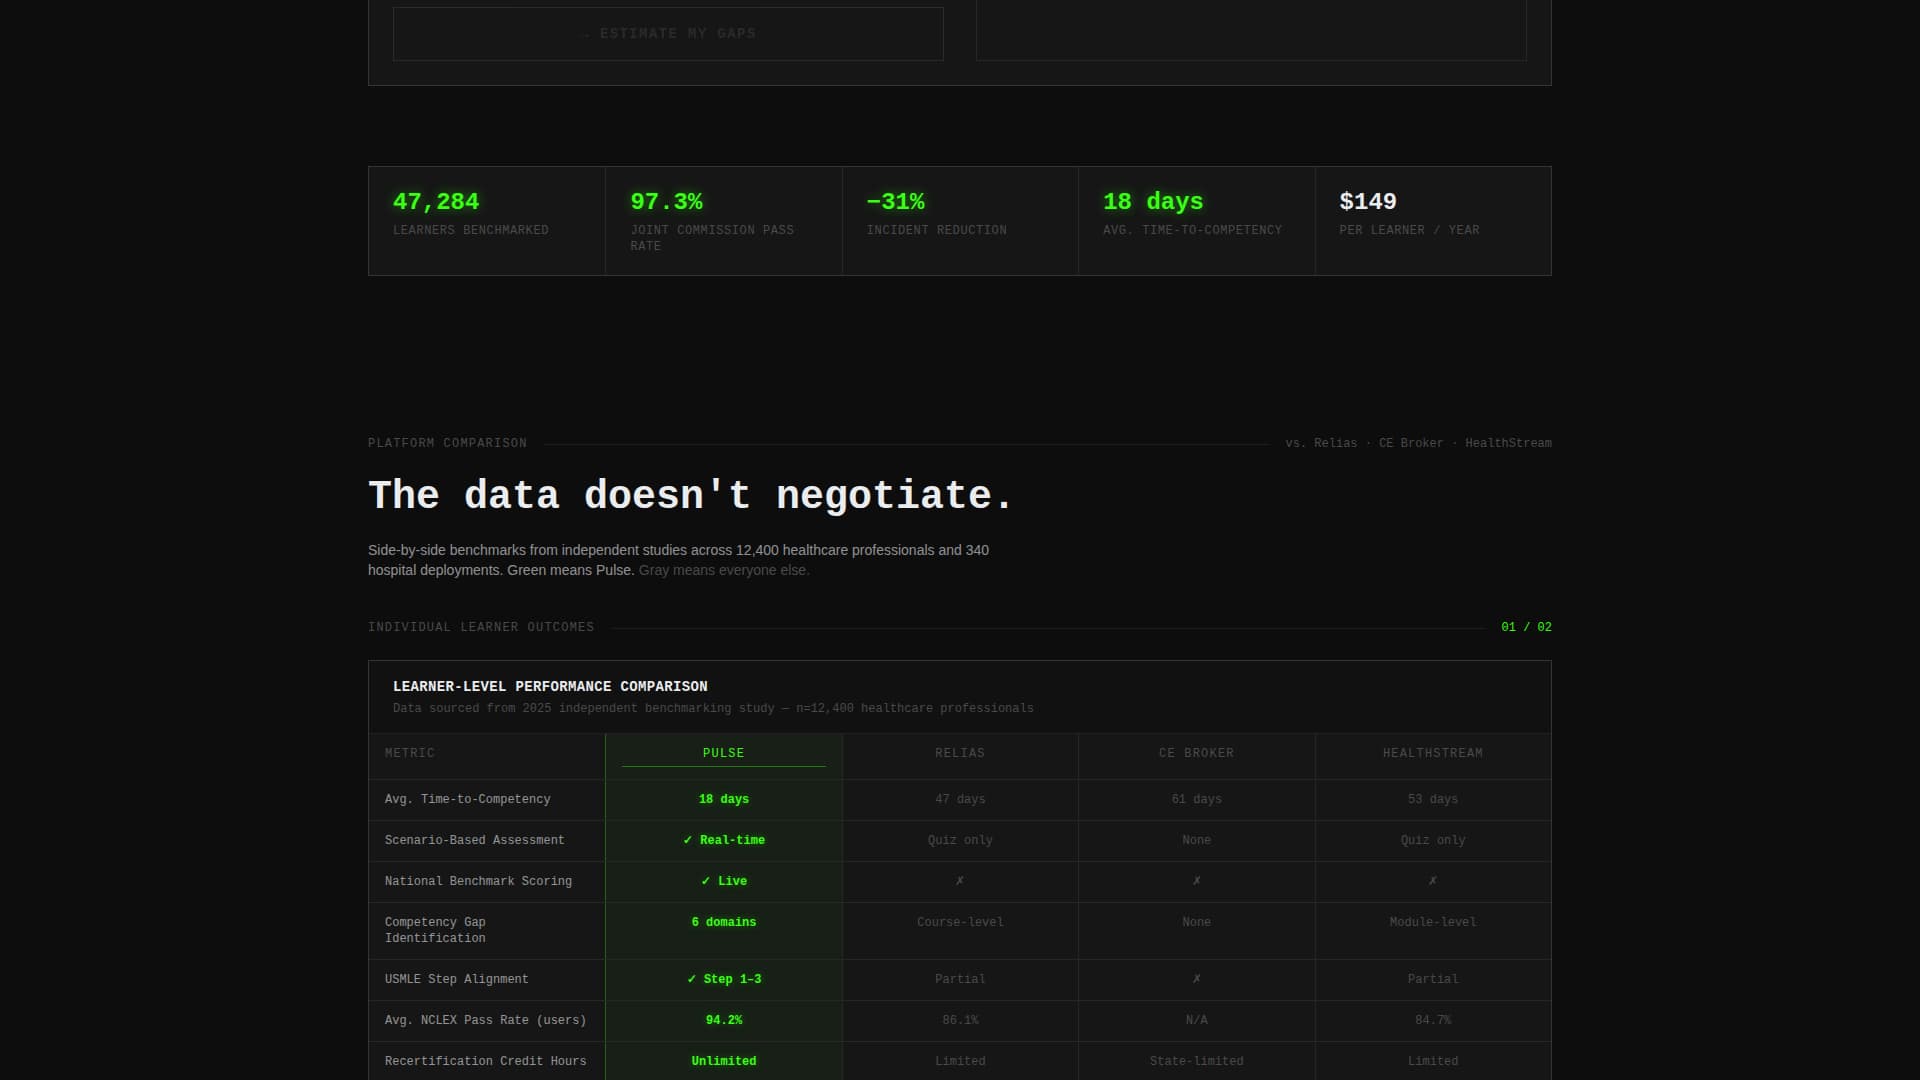The height and width of the screenshot is (1080, 1920).
Task: Click the Estimate My Gaps button
Action: coord(668,34)
